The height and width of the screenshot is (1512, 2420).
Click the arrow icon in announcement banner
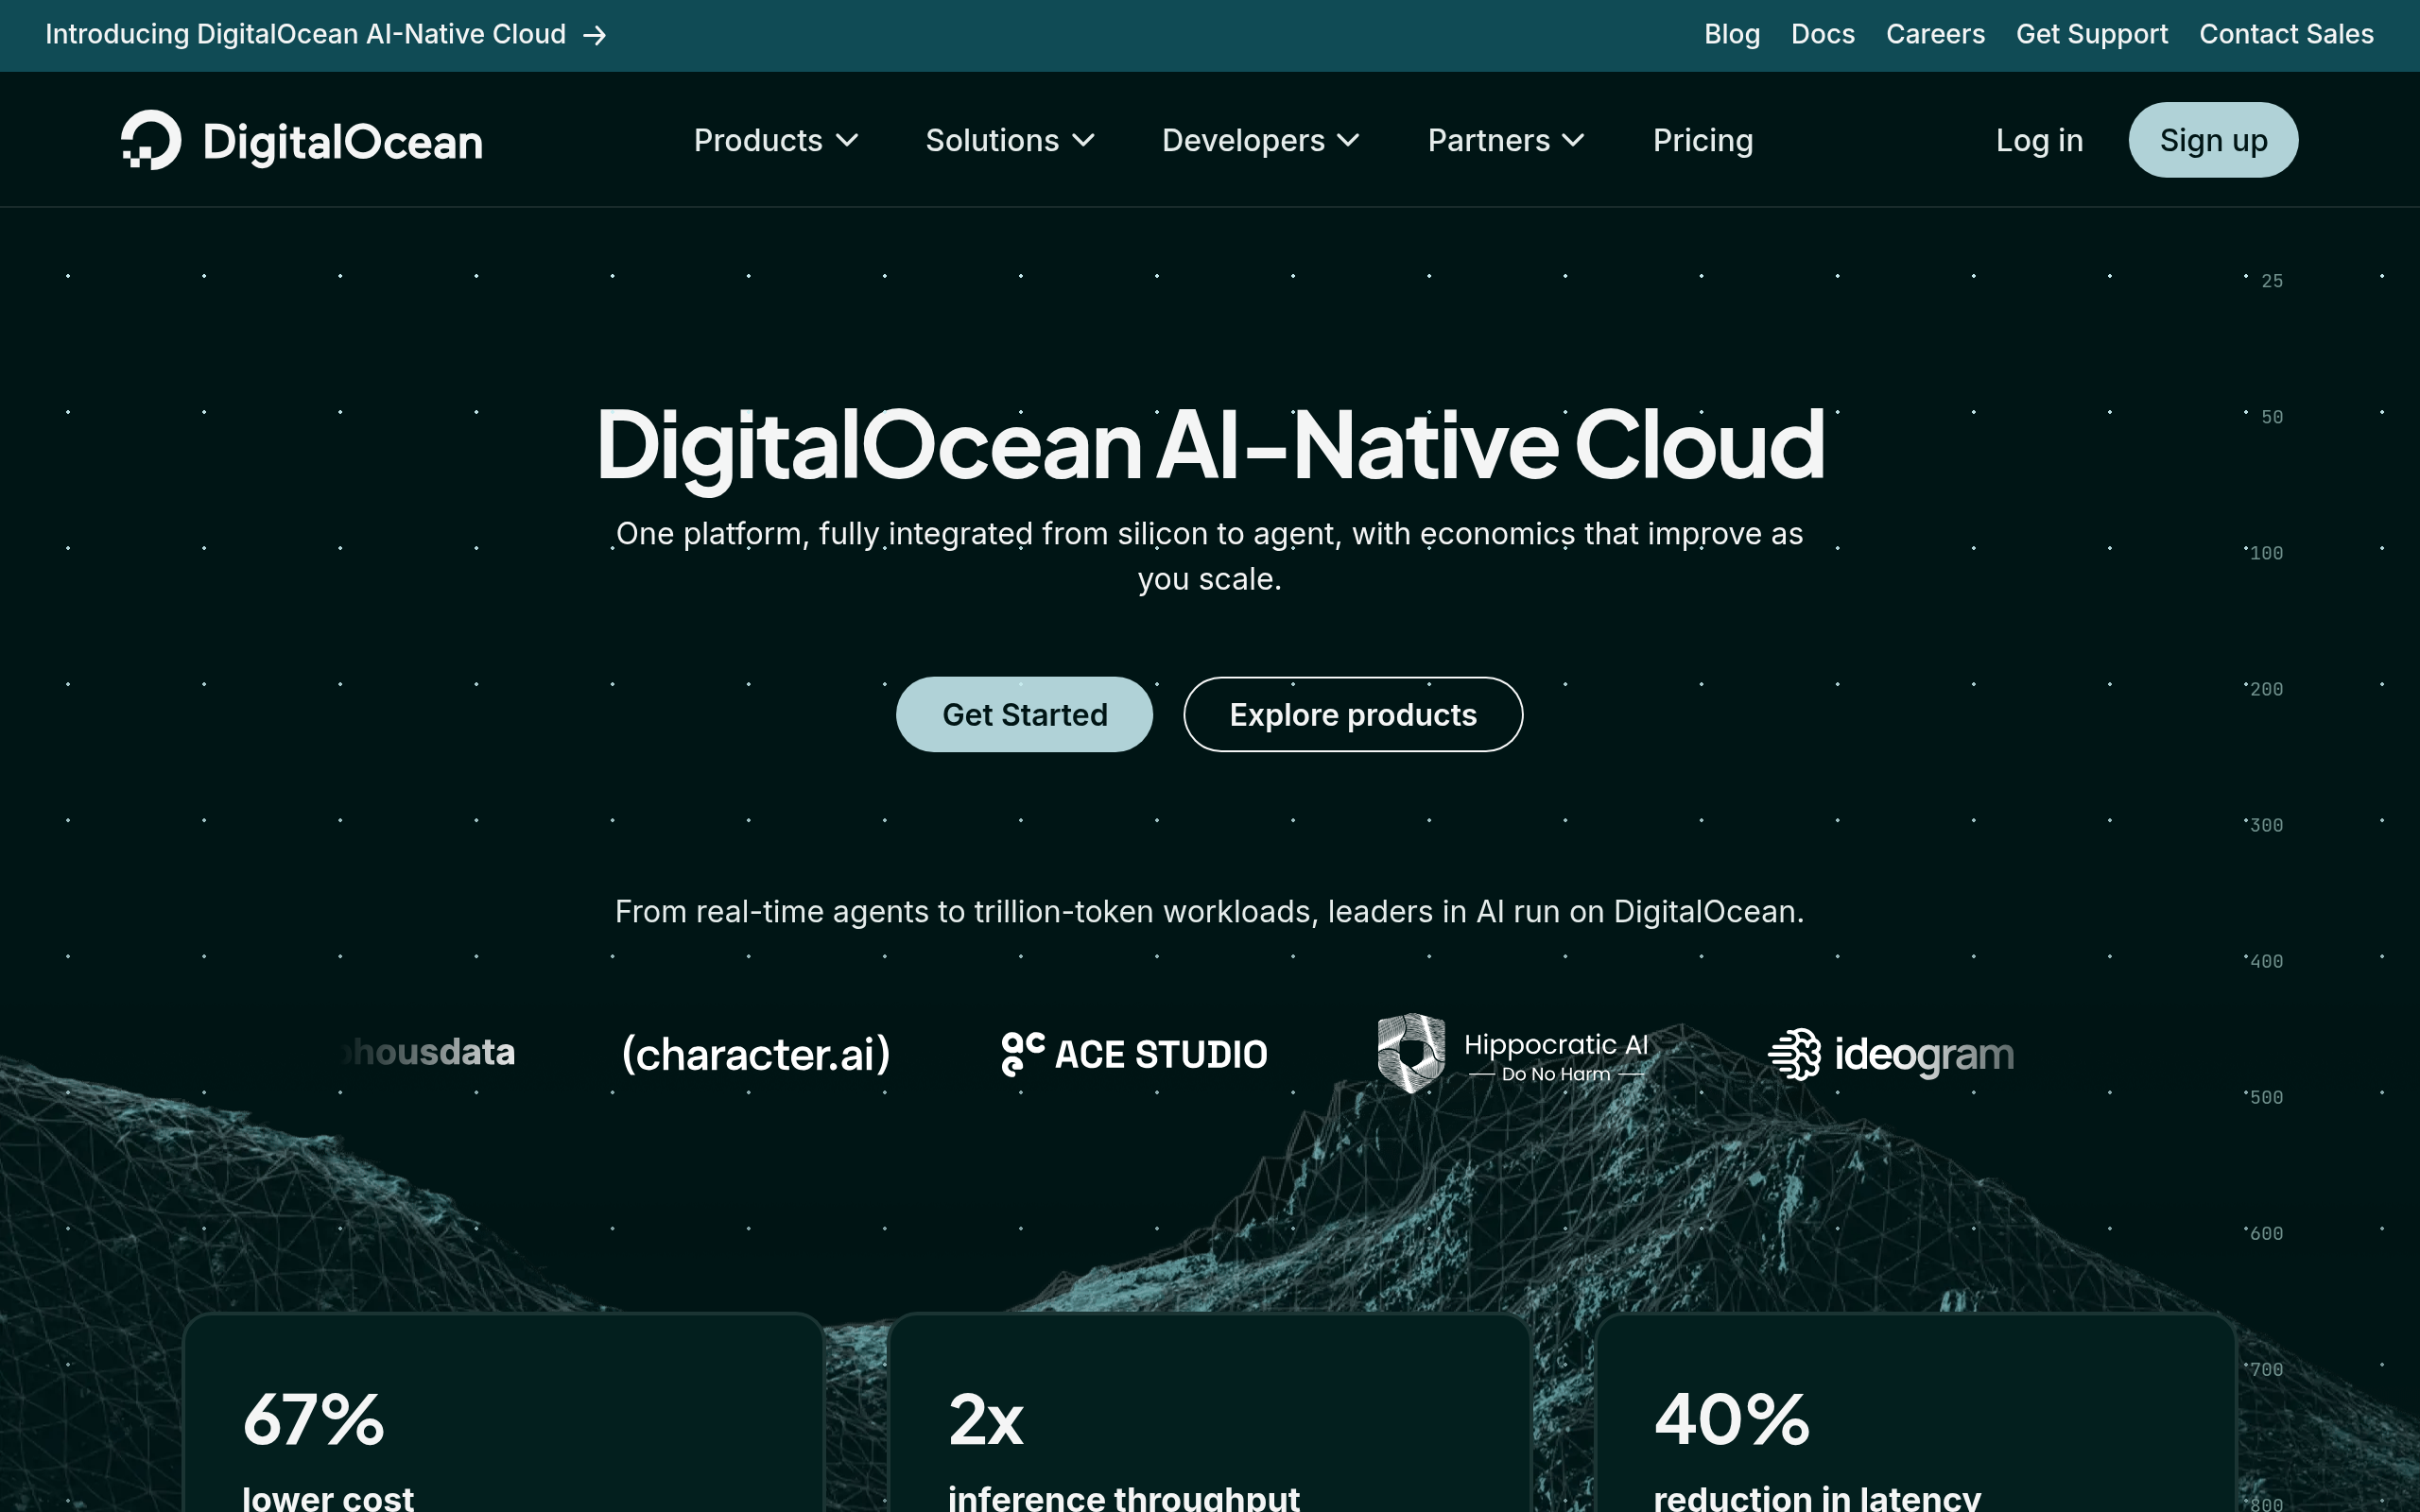(595, 36)
